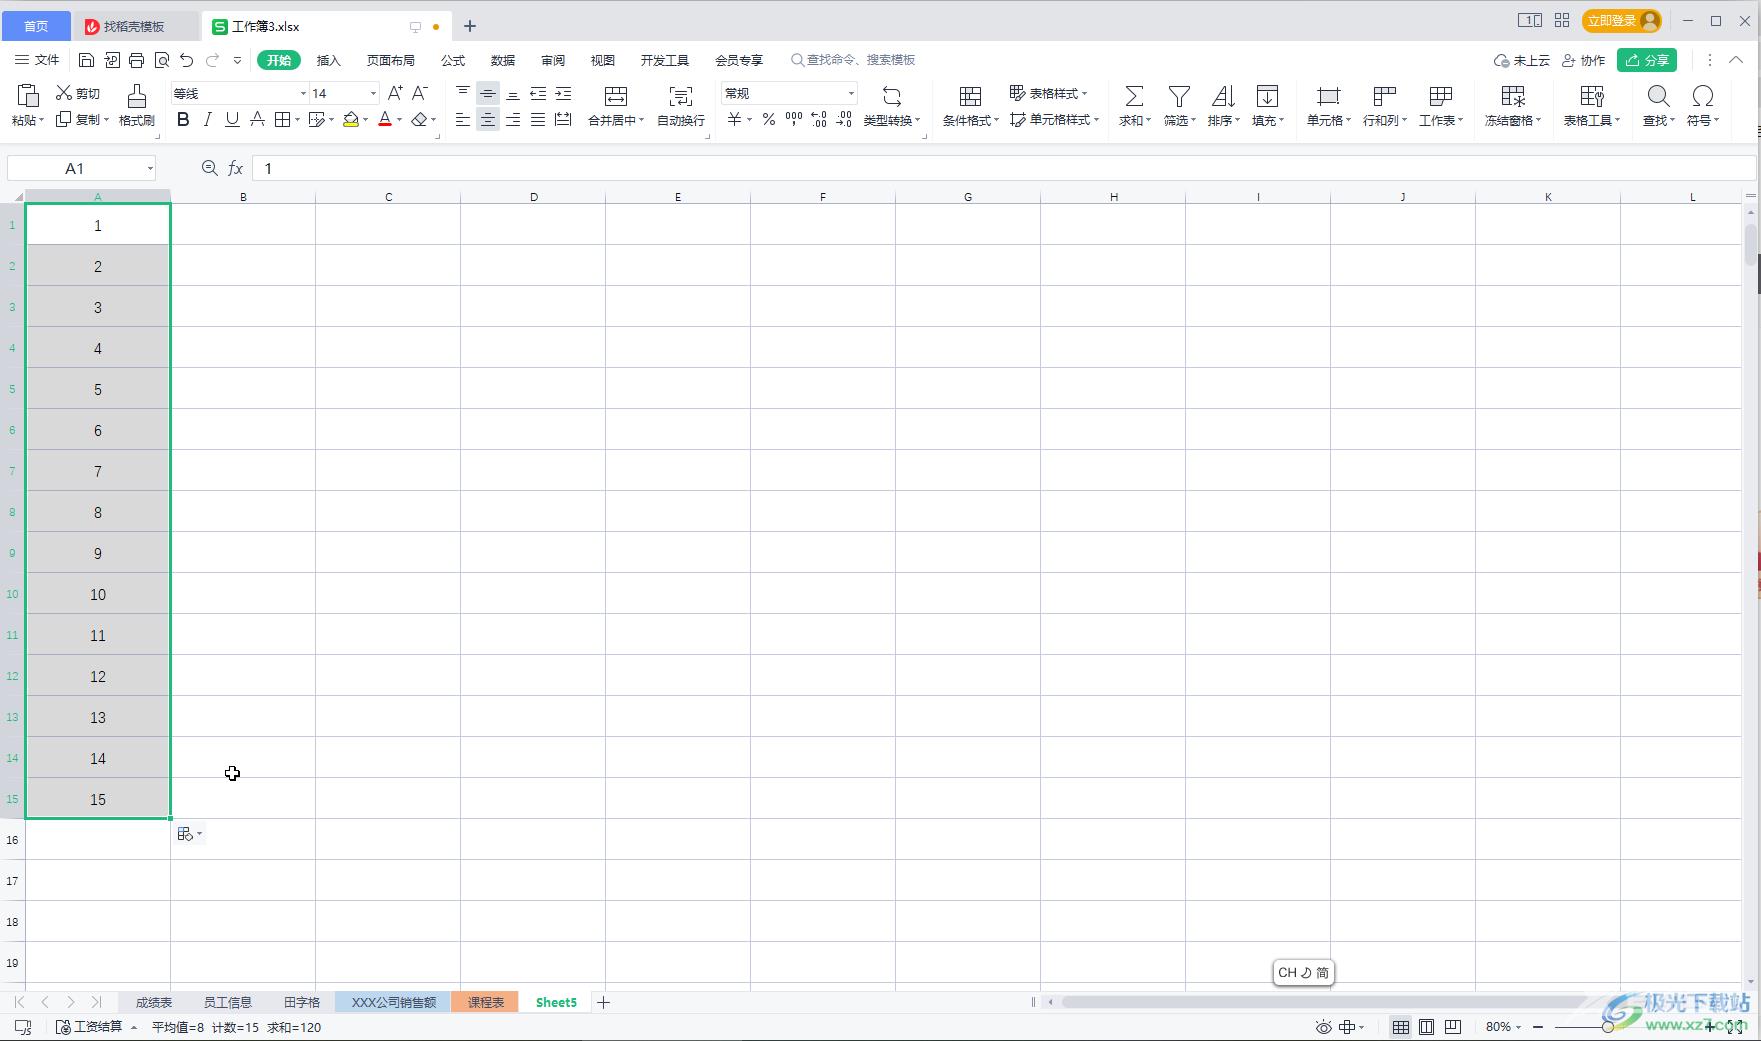Viewport: 1761px width, 1041px height.
Task: Click the Paste (粘贴) clipboard icon
Action: click(x=28, y=96)
